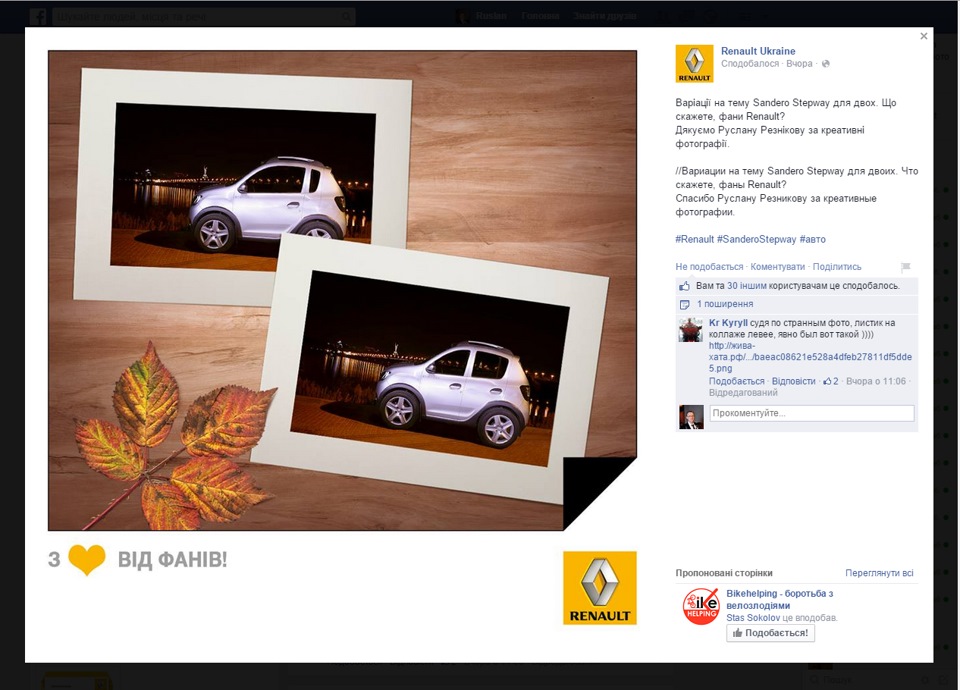Open the list of 30 іншим likers
Image resolution: width=960 pixels, height=690 pixels.
[746, 286]
